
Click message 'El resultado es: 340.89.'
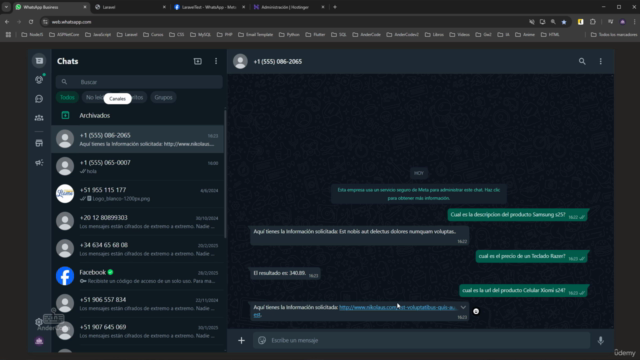click(285, 273)
